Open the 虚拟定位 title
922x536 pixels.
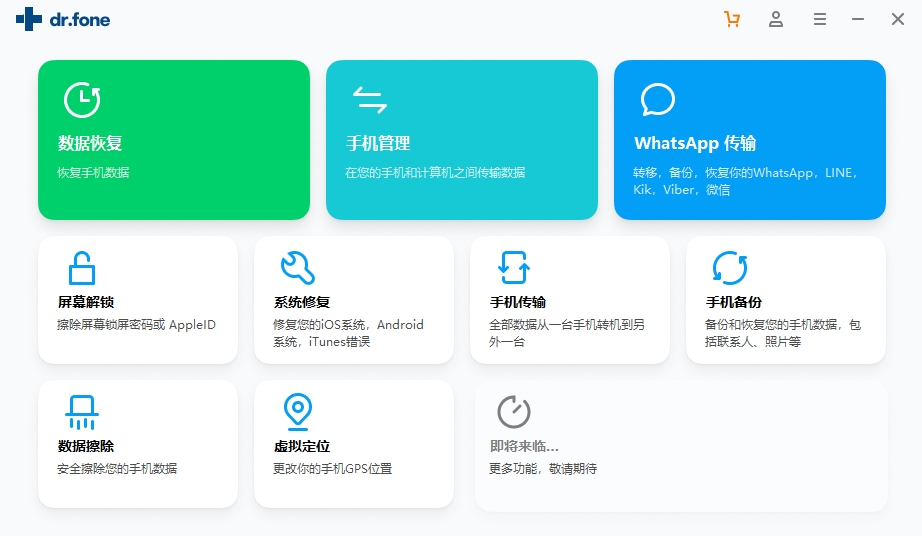pyautogui.click(x=302, y=446)
